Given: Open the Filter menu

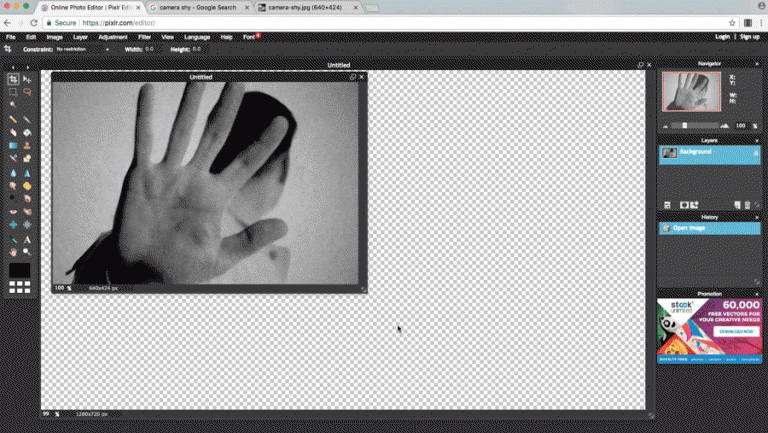Looking at the screenshot, I should coord(144,37).
